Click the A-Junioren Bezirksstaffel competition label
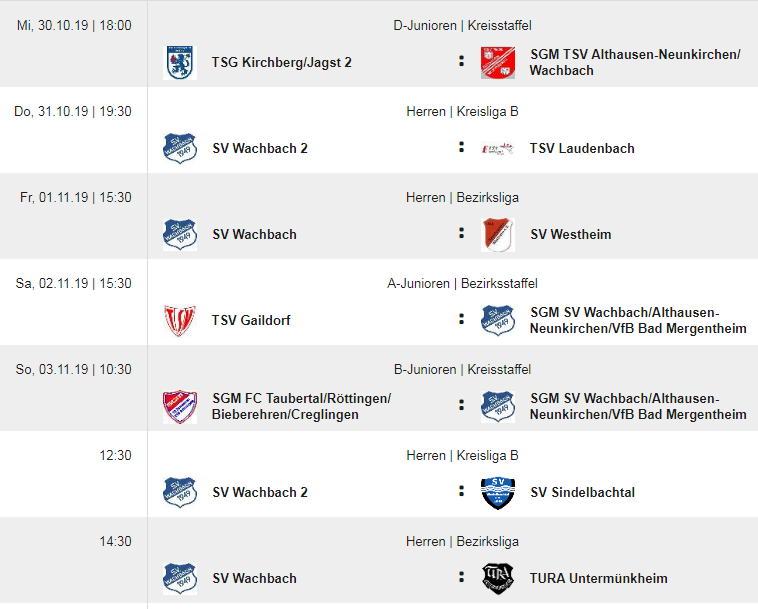758x609 pixels. pos(462,283)
